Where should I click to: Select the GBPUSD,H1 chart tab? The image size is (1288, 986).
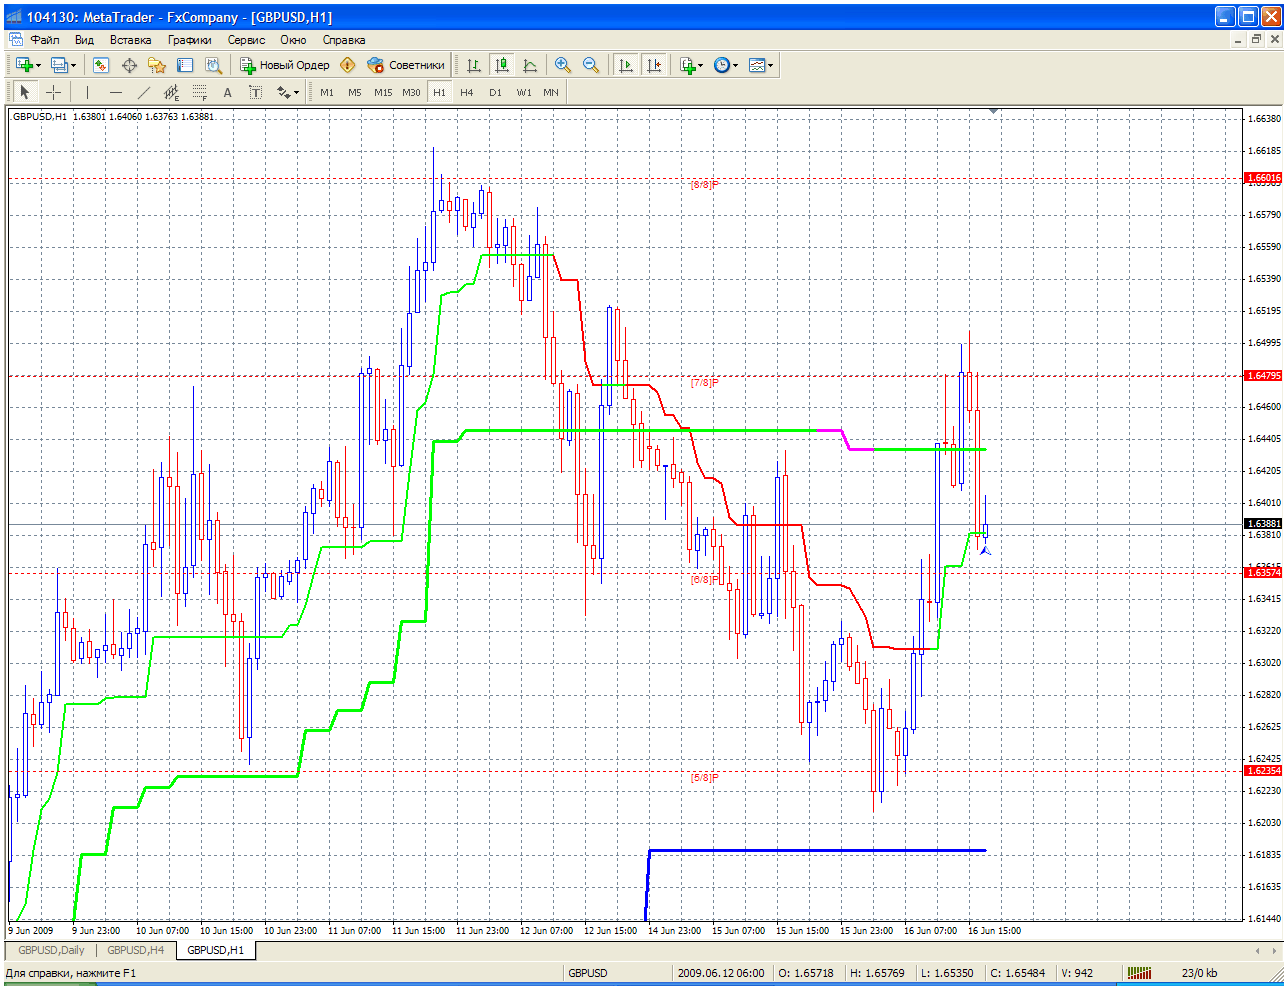click(x=216, y=950)
